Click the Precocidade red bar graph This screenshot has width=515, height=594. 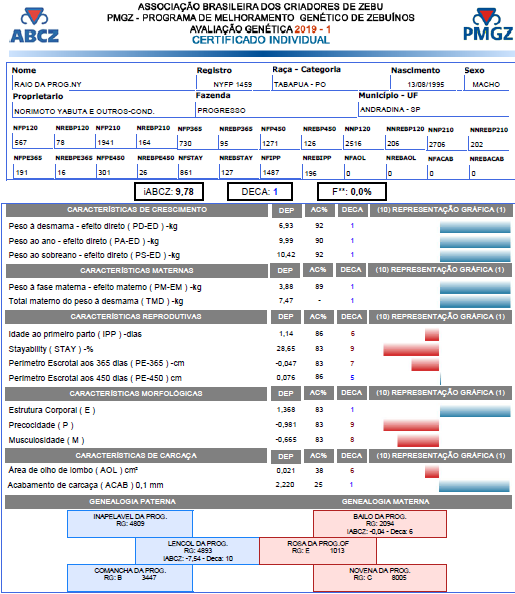[x=411, y=425]
